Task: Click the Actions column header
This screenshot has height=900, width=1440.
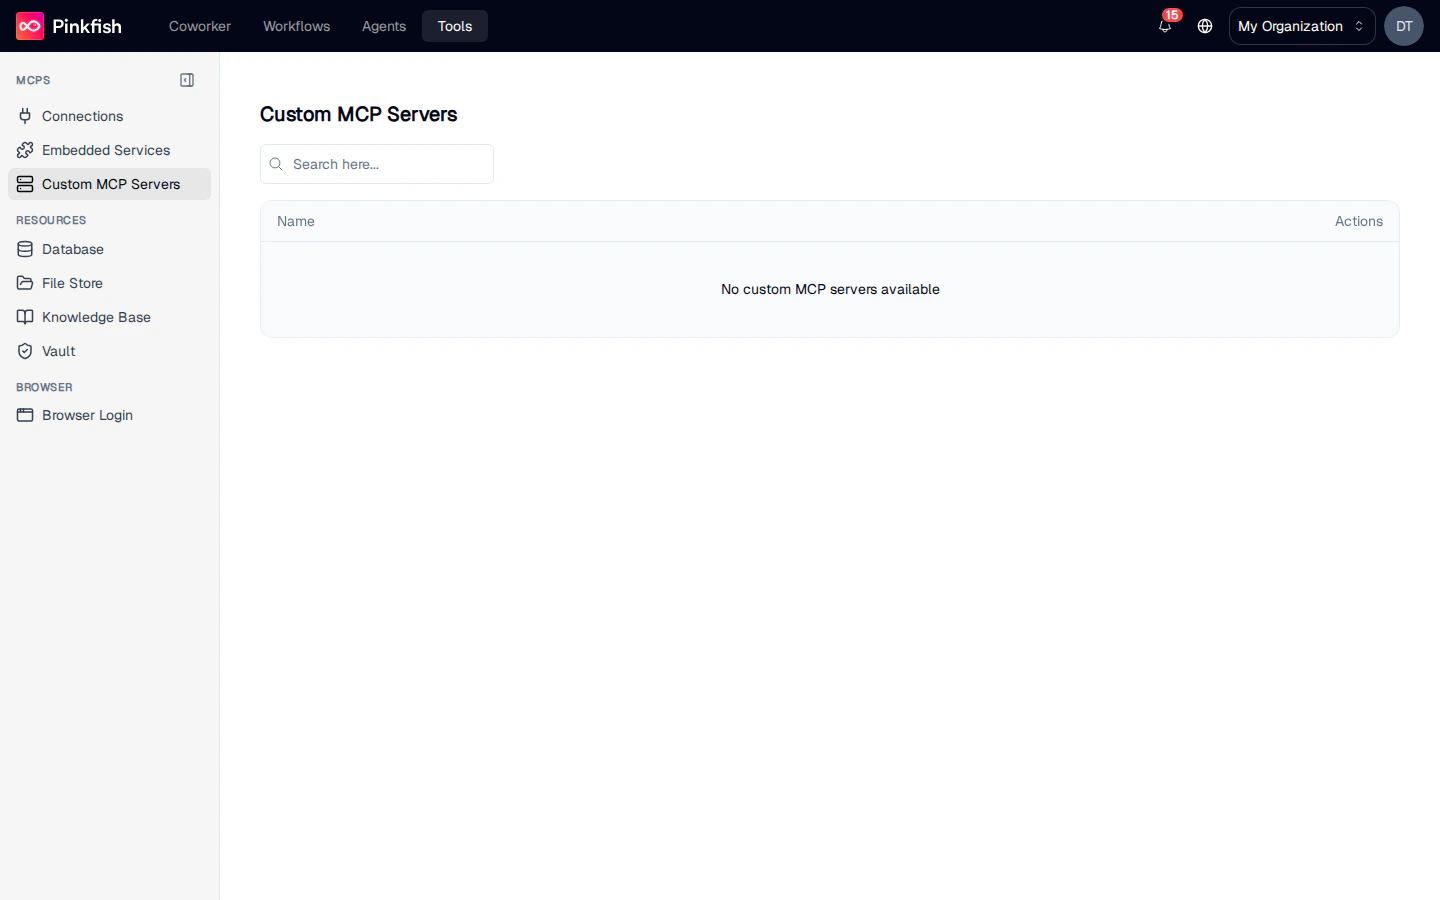Action: point(1359,221)
